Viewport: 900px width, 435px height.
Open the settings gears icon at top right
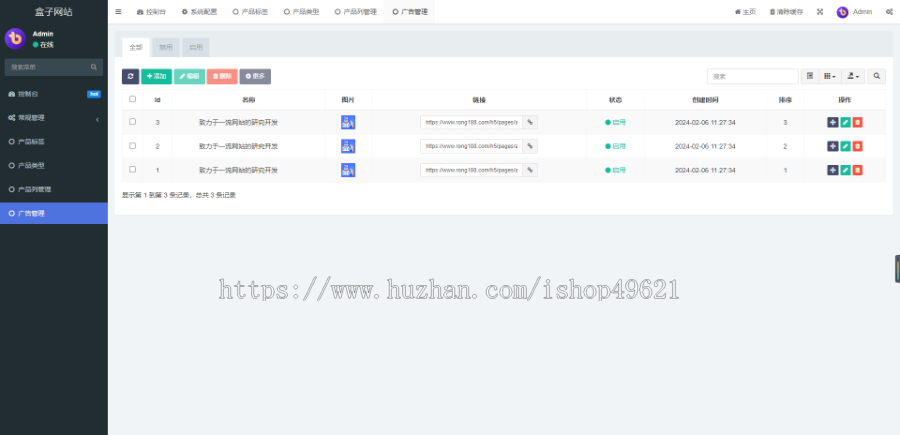(x=889, y=11)
